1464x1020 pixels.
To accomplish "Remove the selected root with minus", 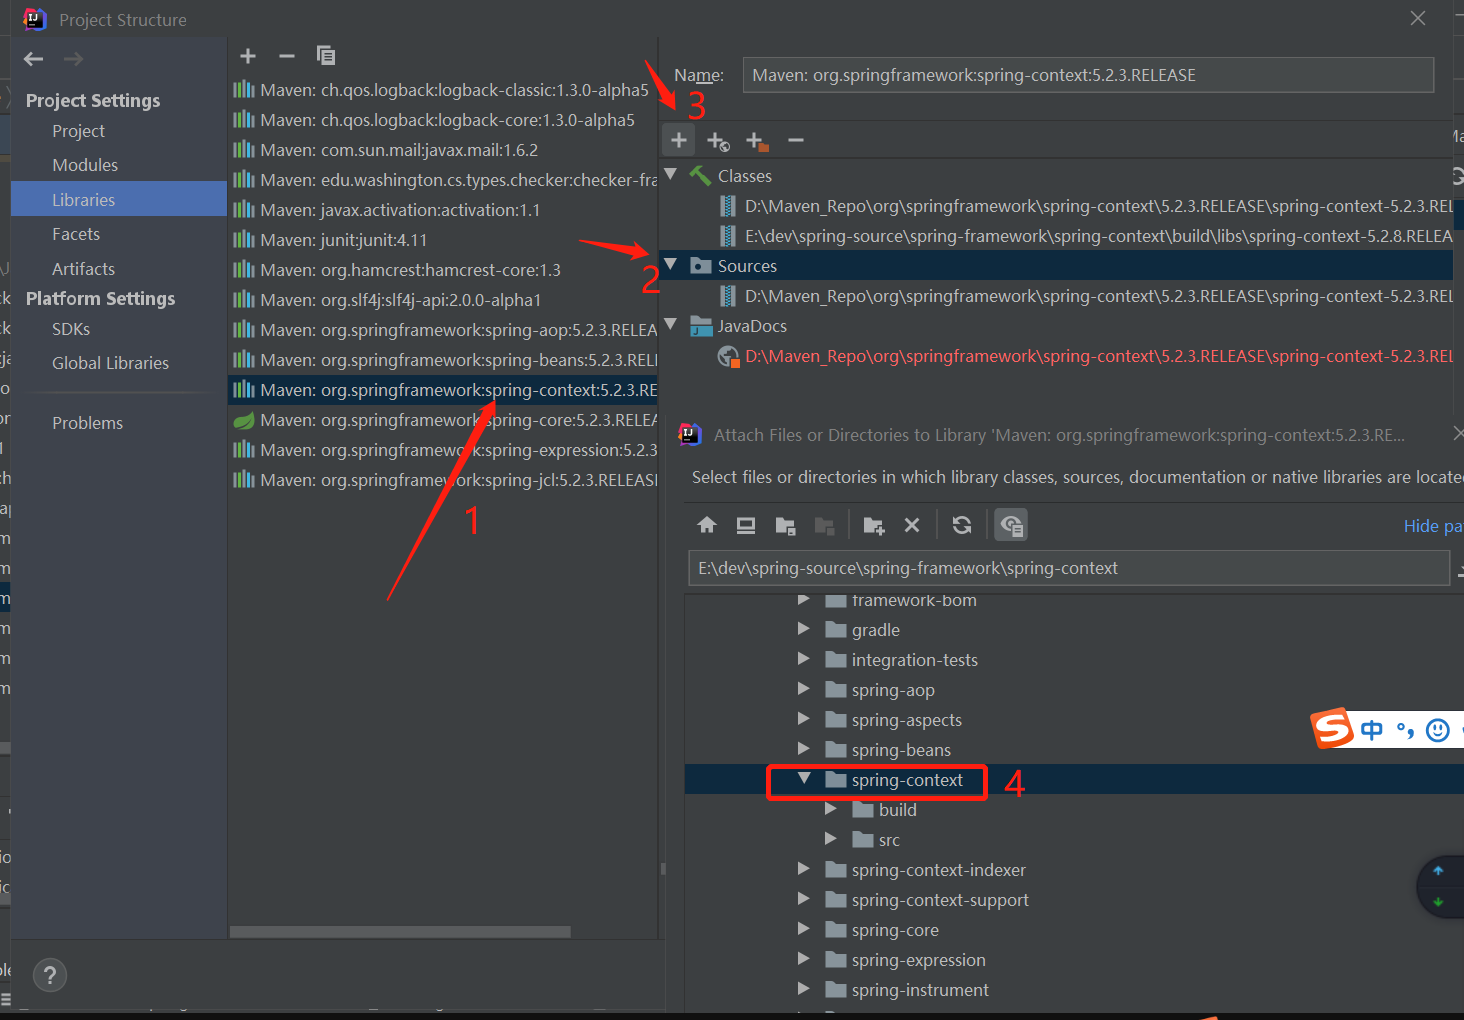I will [796, 141].
